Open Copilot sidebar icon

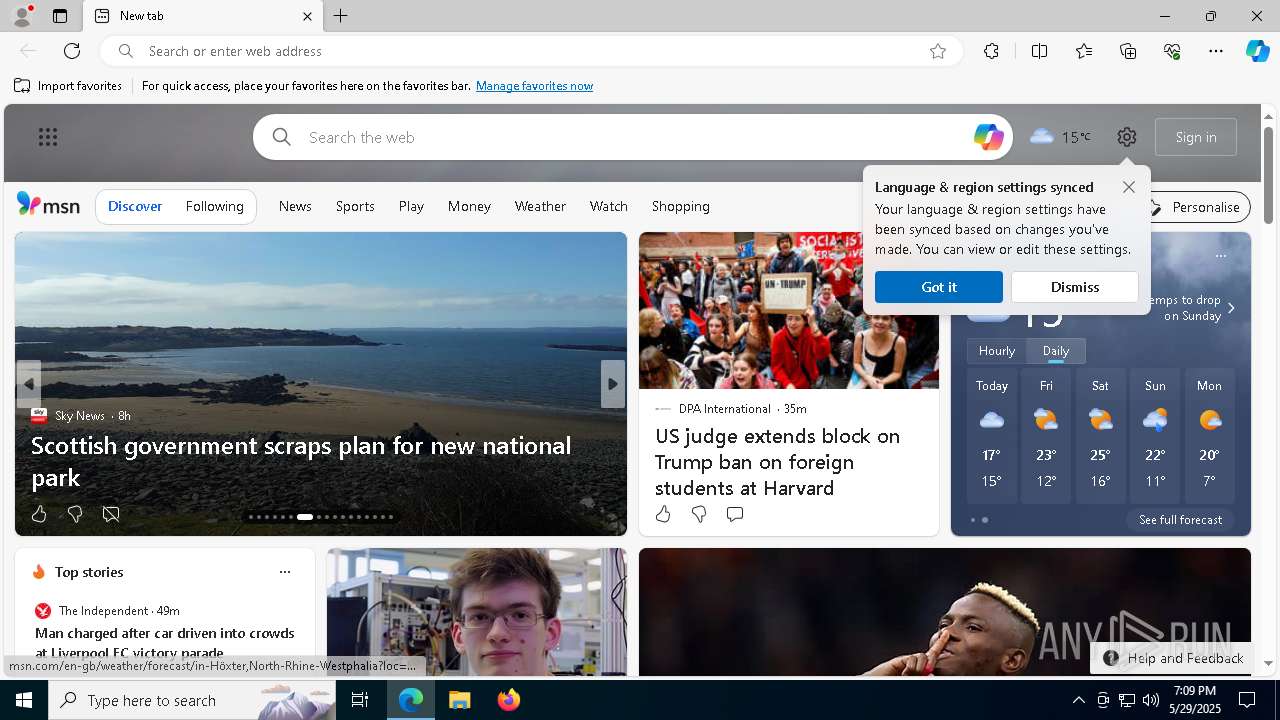coord(1257,51)
